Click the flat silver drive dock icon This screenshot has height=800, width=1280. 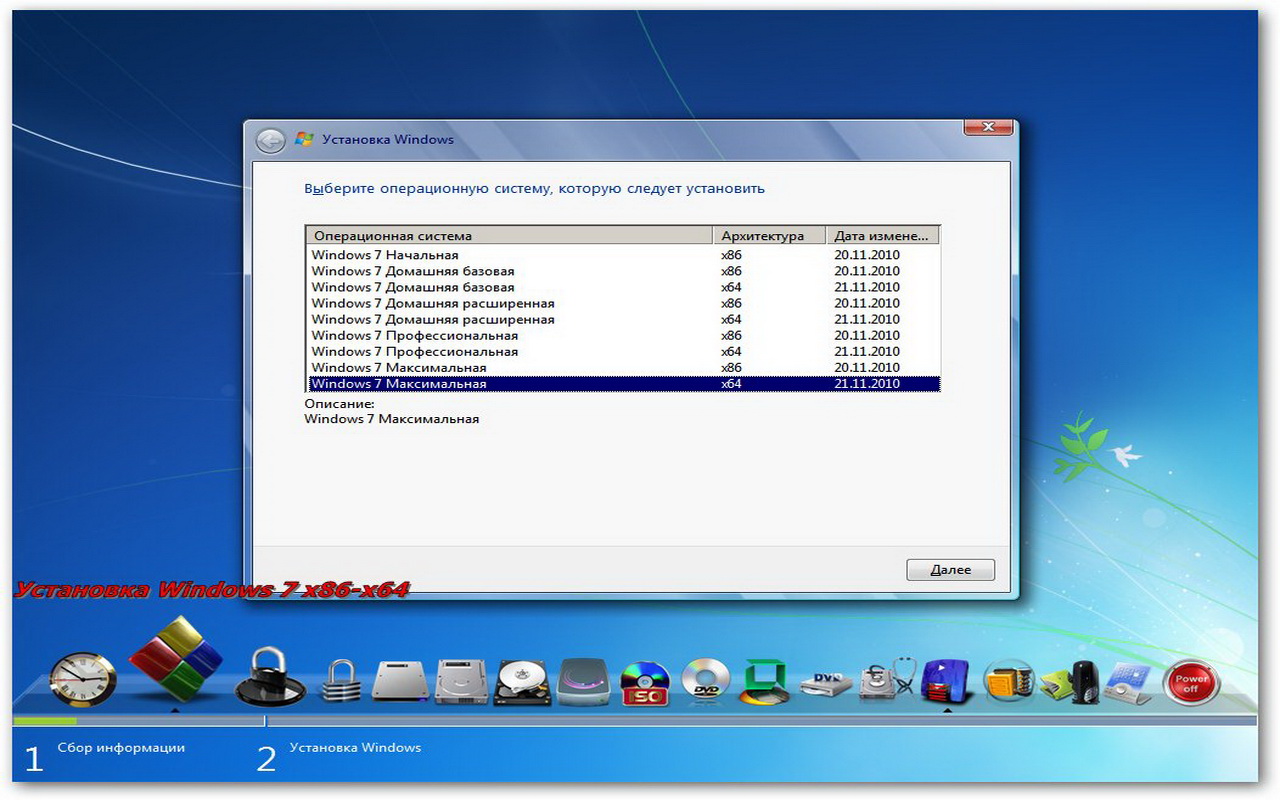point(401,680)
